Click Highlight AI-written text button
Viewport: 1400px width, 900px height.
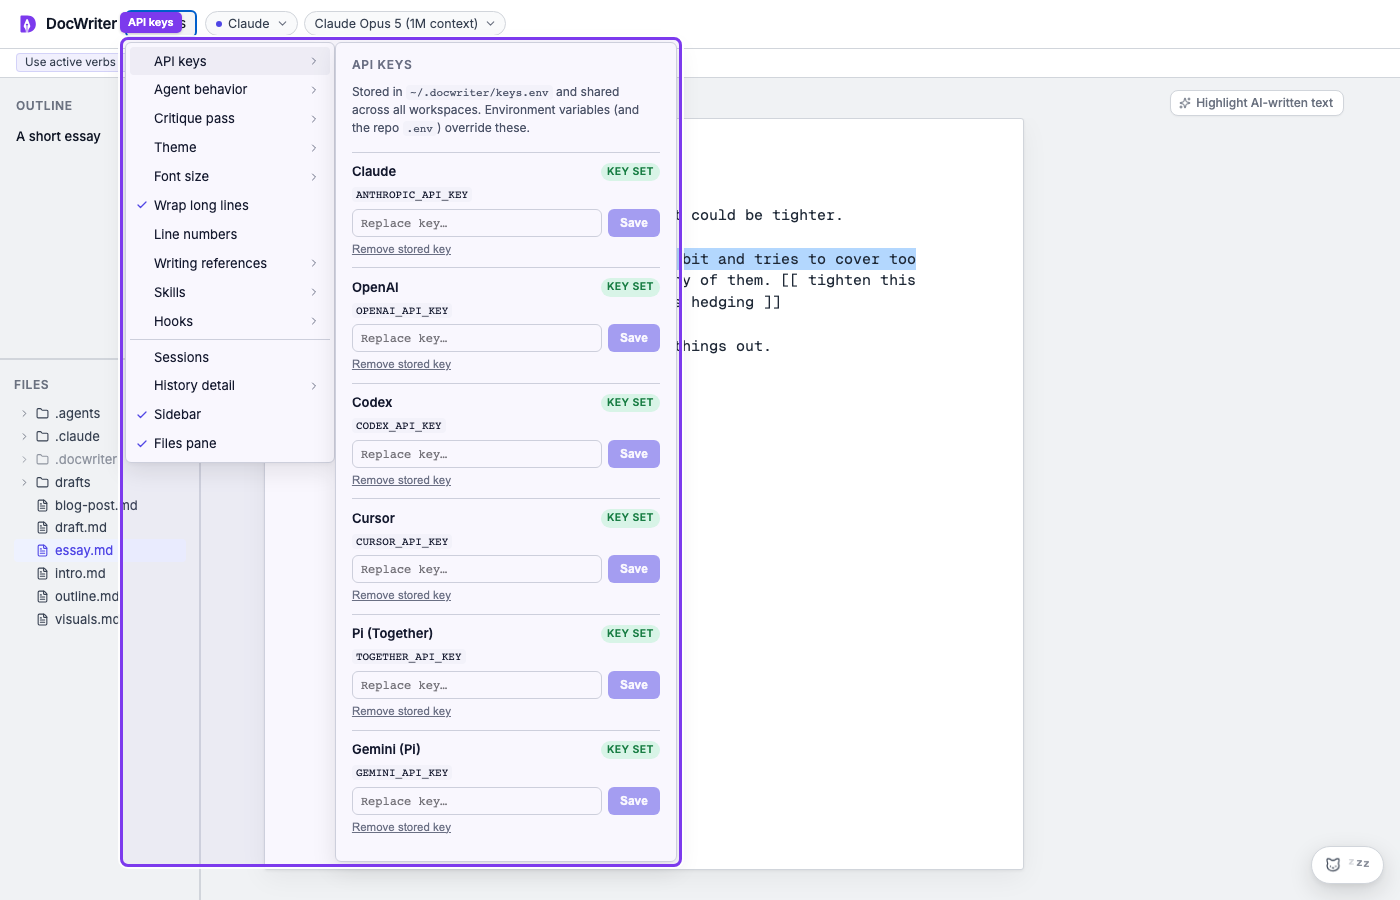click(1256, 103)
